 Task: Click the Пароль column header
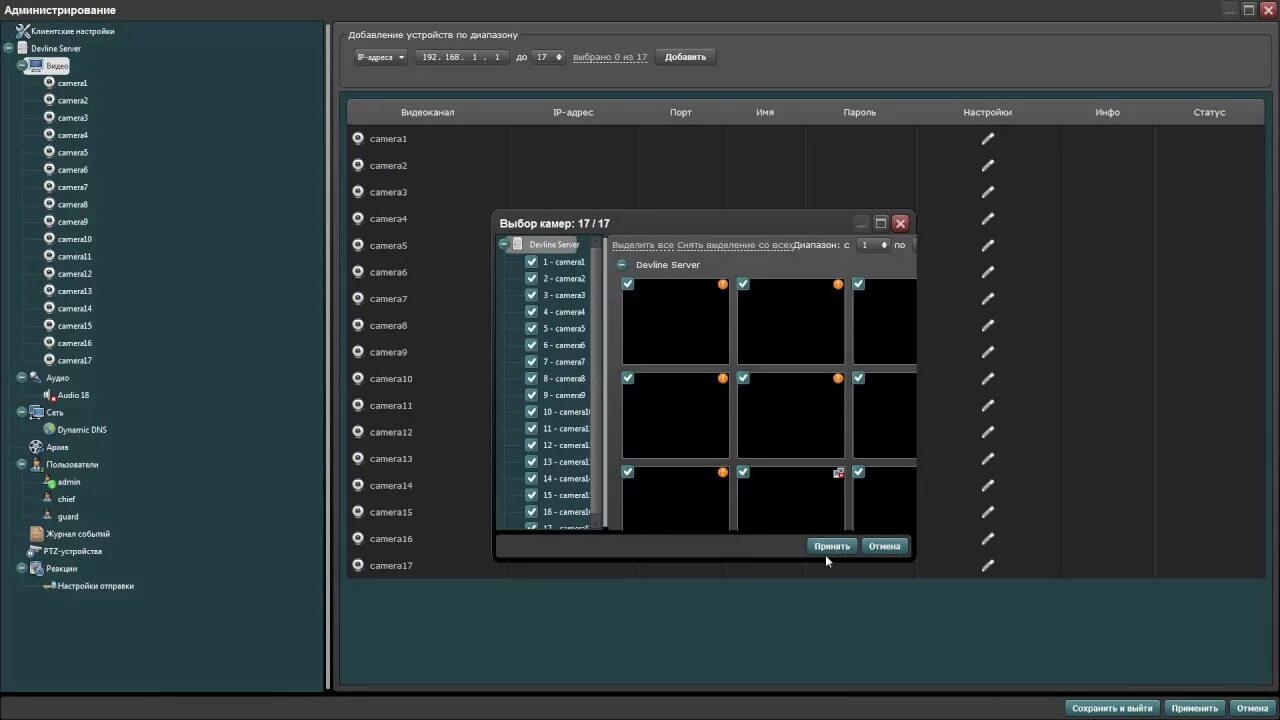[x=860, y=112]
